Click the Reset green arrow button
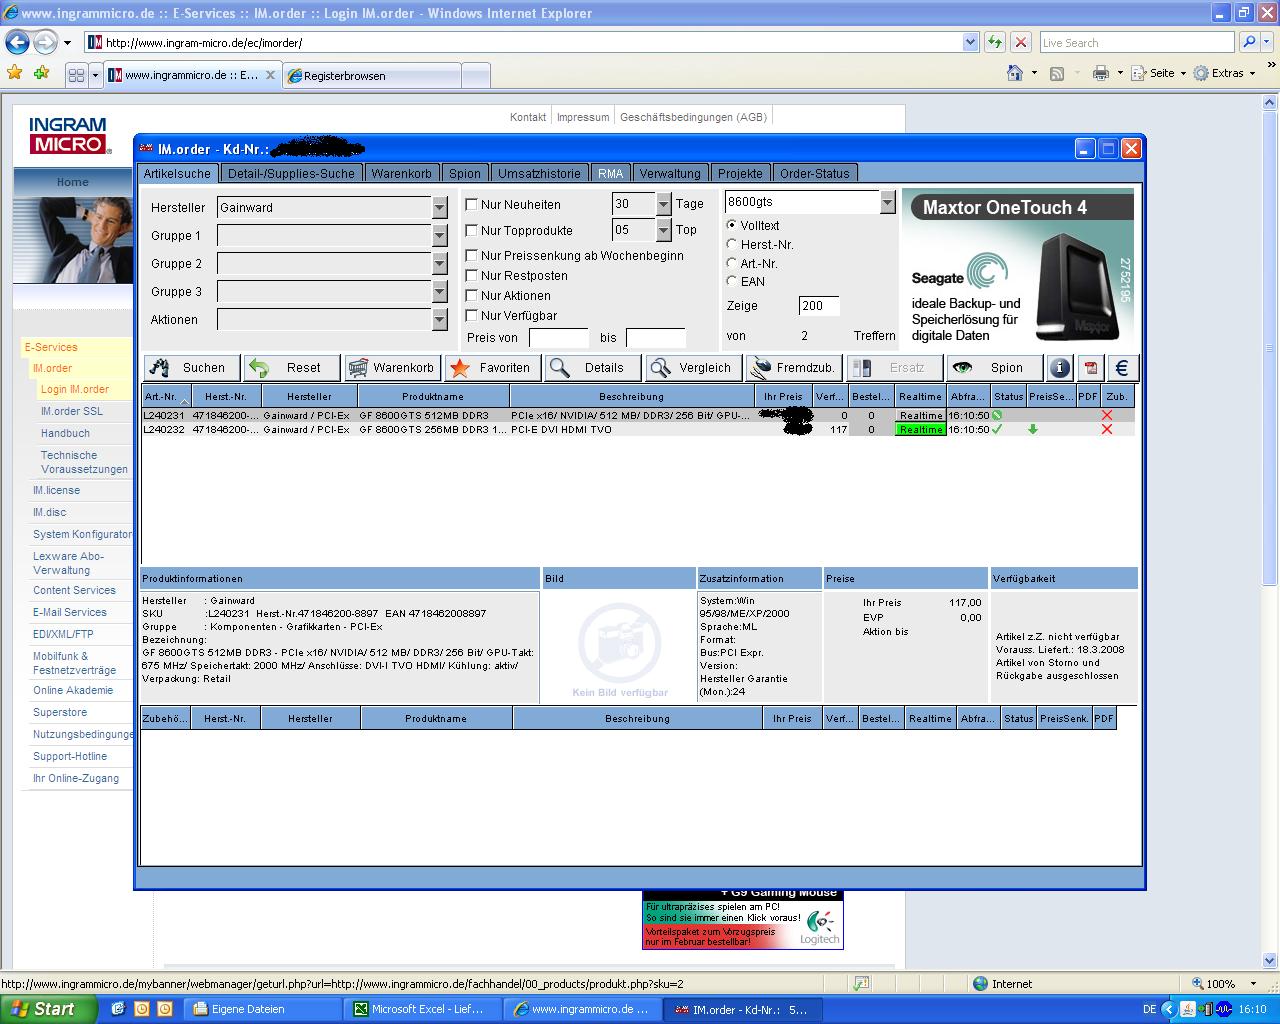The width and height of the screenshot is (1280, 1024). [293, 368]
